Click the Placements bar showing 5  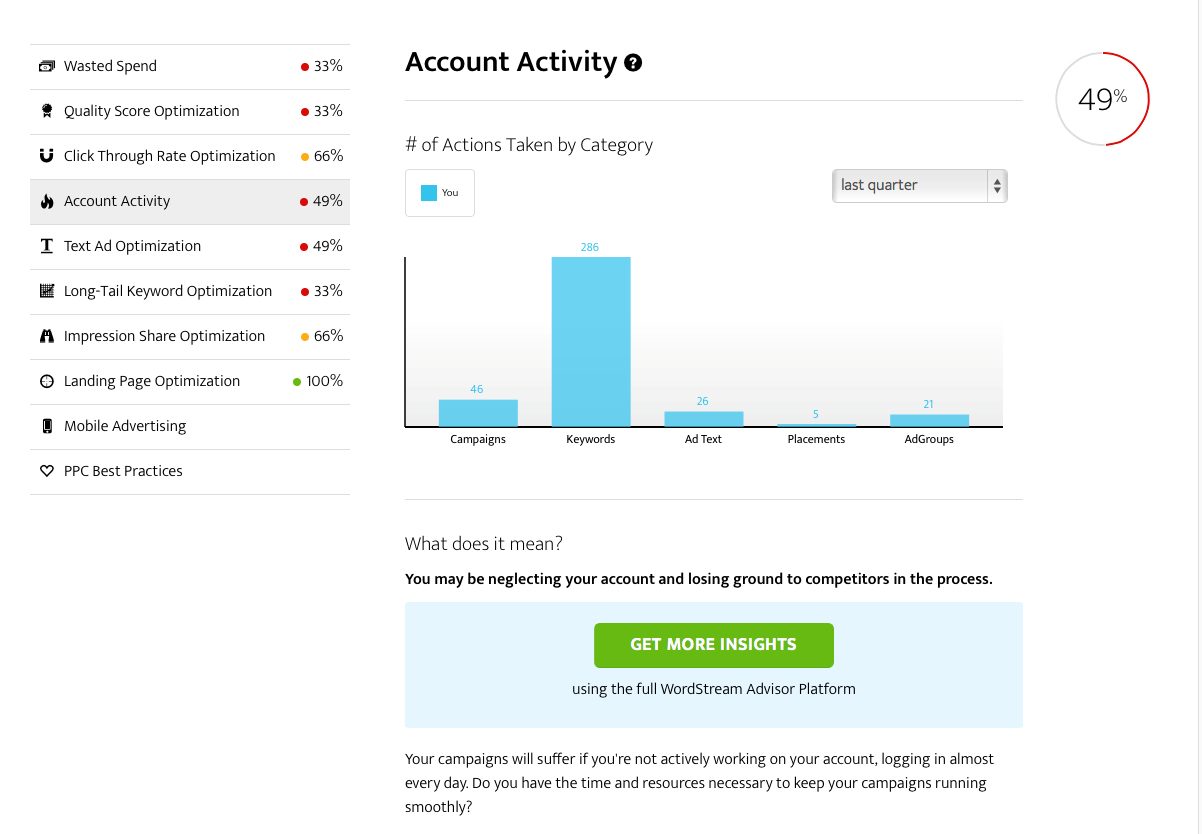tap(817, 425)
